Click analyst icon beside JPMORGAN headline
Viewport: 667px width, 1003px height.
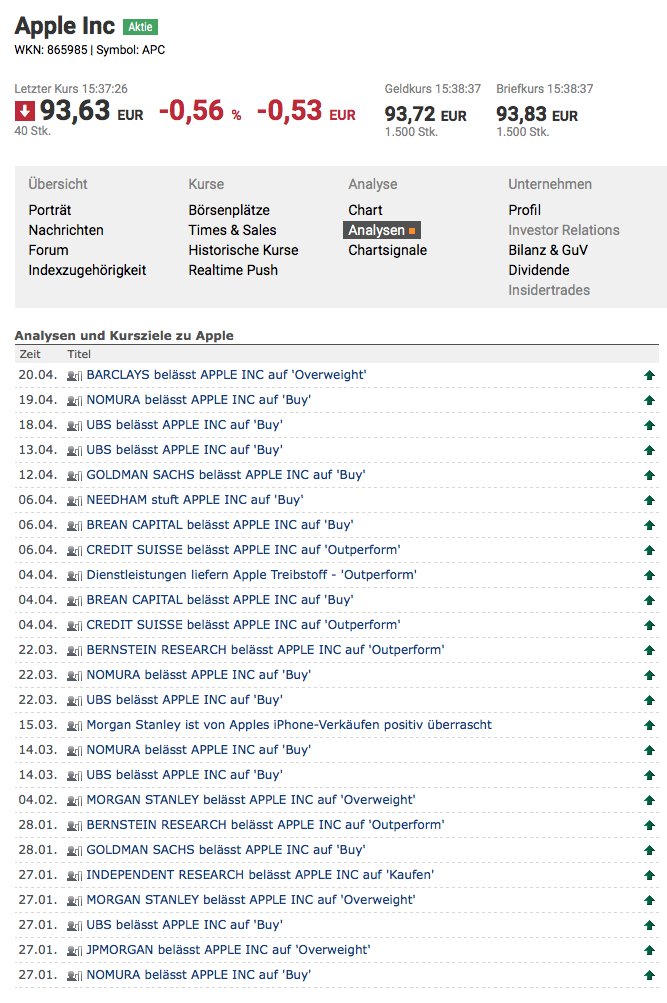(x=74, y=951)
